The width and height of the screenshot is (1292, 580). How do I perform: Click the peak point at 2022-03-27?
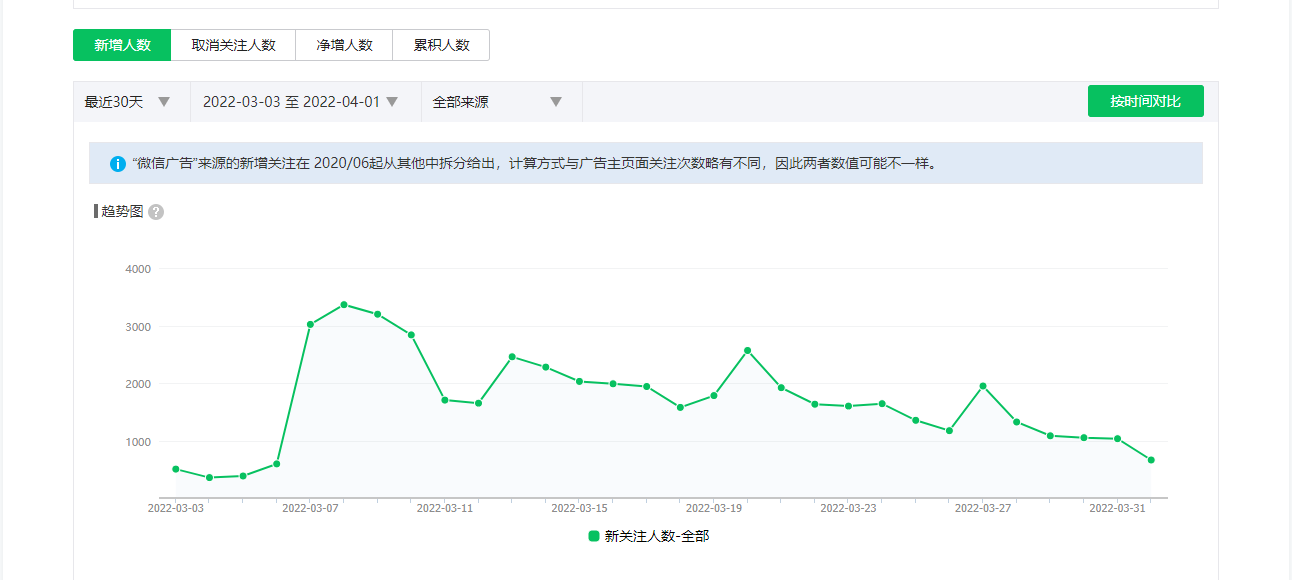tap(983, 386)
